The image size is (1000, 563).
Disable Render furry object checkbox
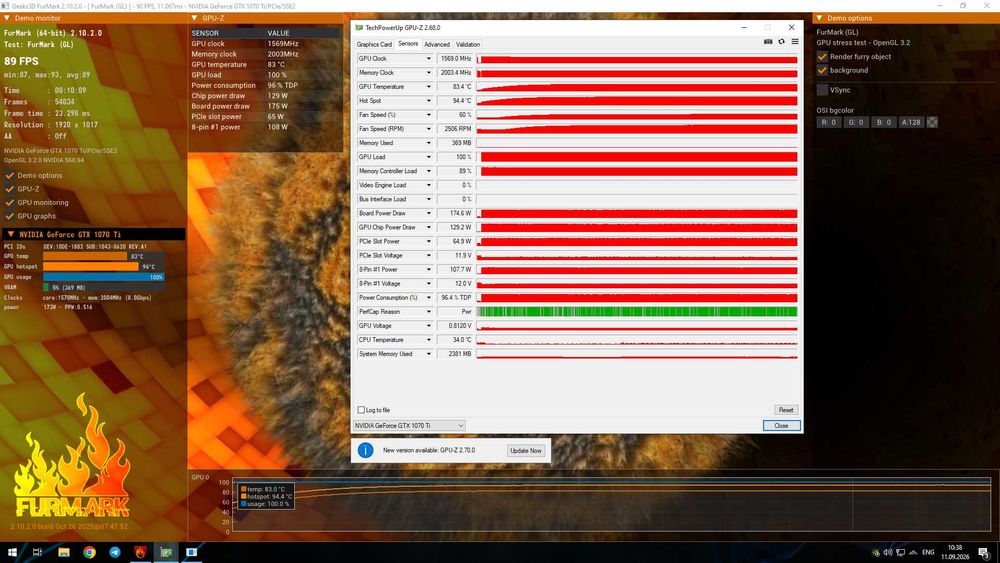822,57
